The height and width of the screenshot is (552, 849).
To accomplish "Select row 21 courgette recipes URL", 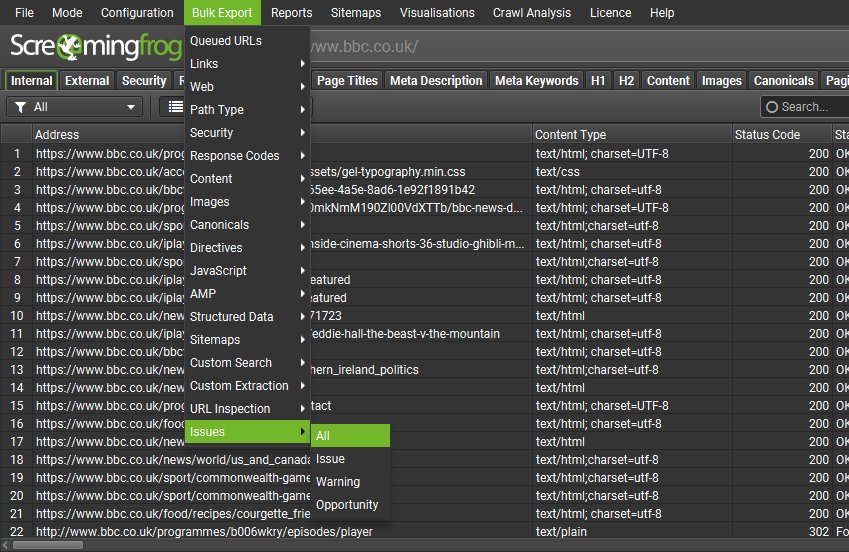I will tap(173, 514).
